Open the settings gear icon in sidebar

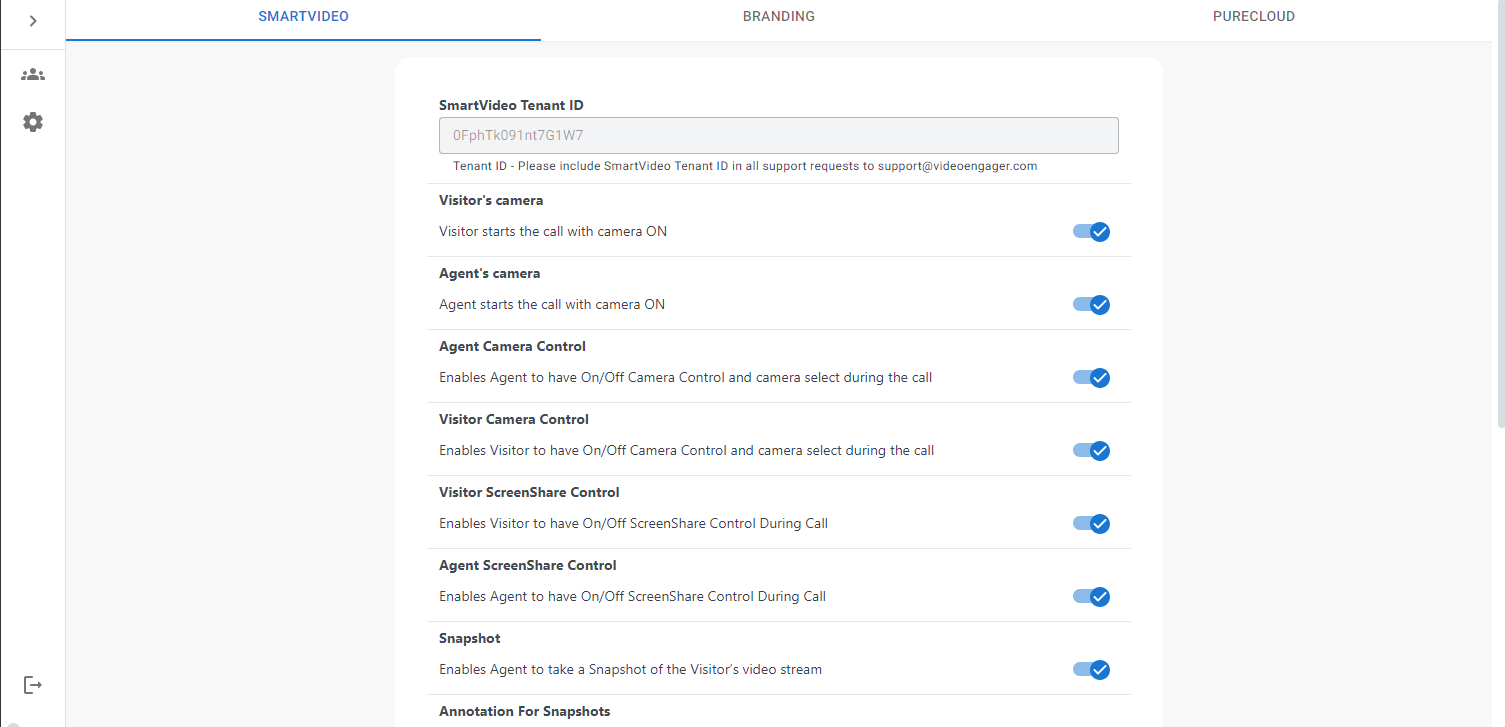point(33,122)
